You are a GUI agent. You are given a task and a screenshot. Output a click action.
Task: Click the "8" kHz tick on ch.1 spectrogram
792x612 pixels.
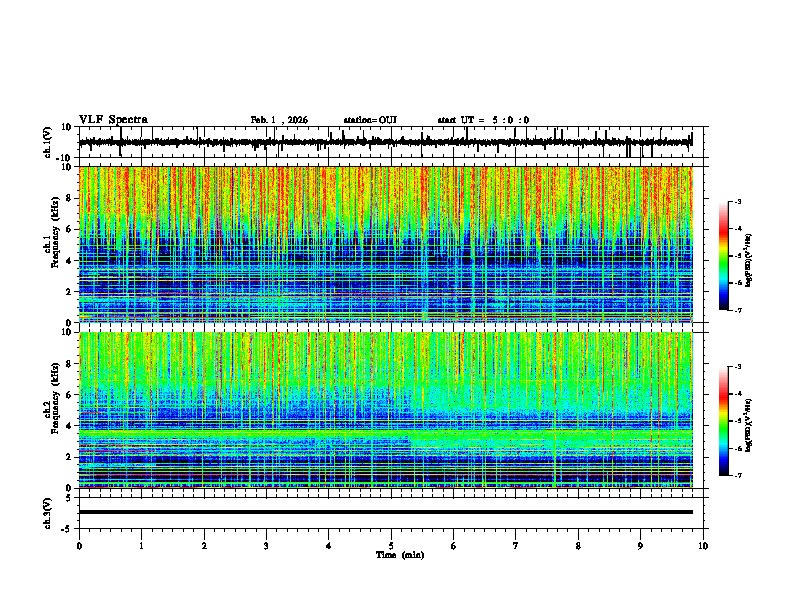(x=70, y=198)
